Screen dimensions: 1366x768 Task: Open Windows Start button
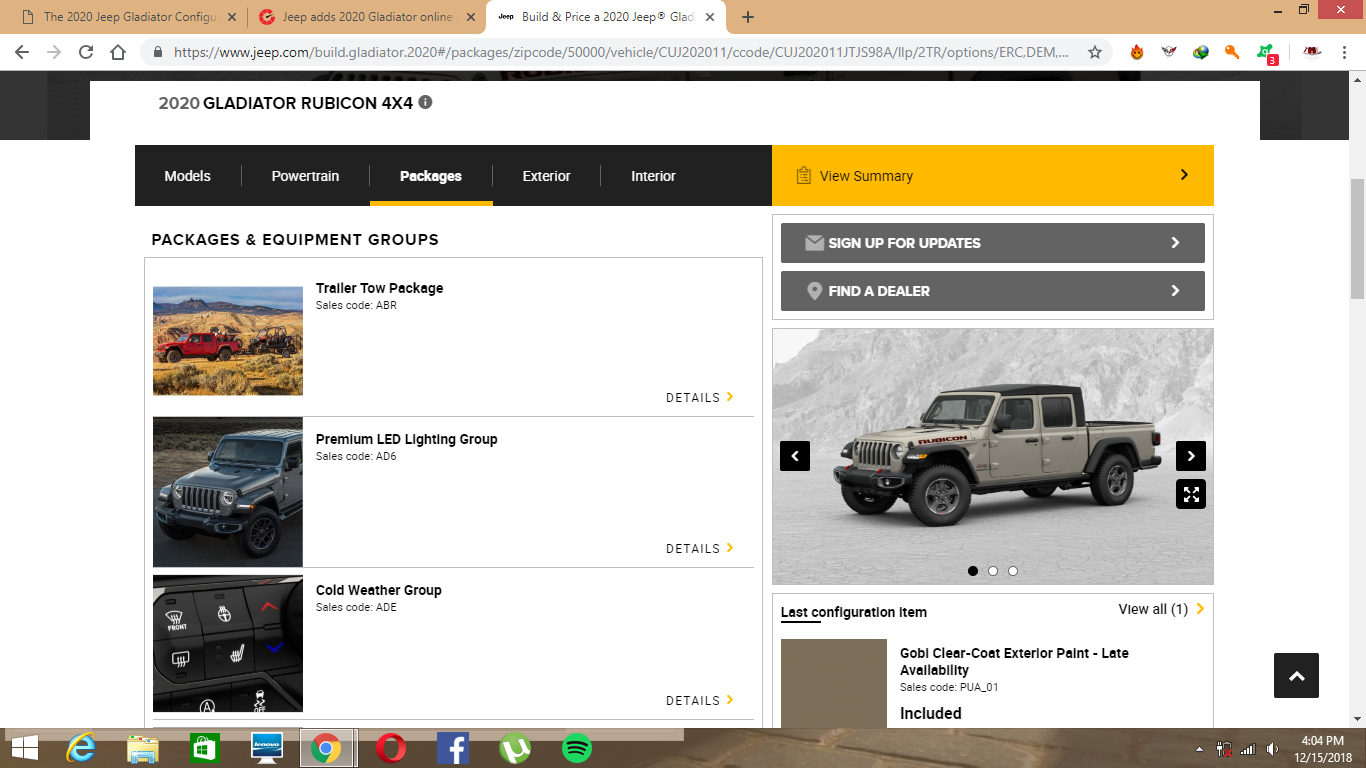pos(24,748)
